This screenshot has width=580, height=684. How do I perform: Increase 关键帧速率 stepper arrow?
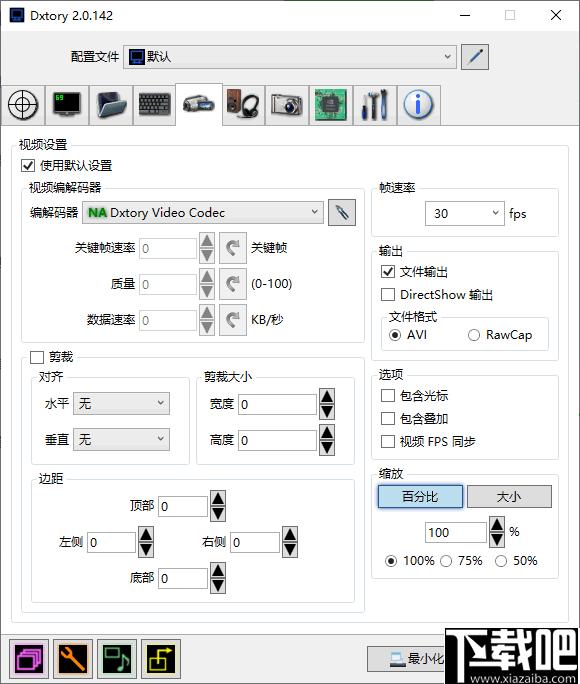coord(207,240)
